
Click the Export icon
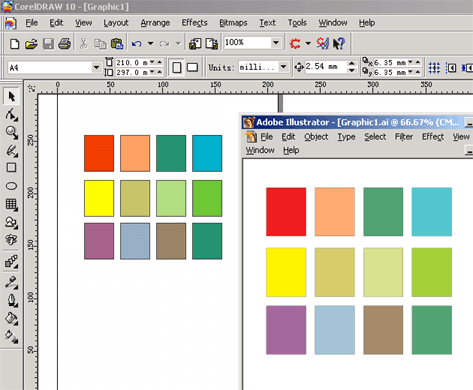pyautogui.click(x=212, y=44)
